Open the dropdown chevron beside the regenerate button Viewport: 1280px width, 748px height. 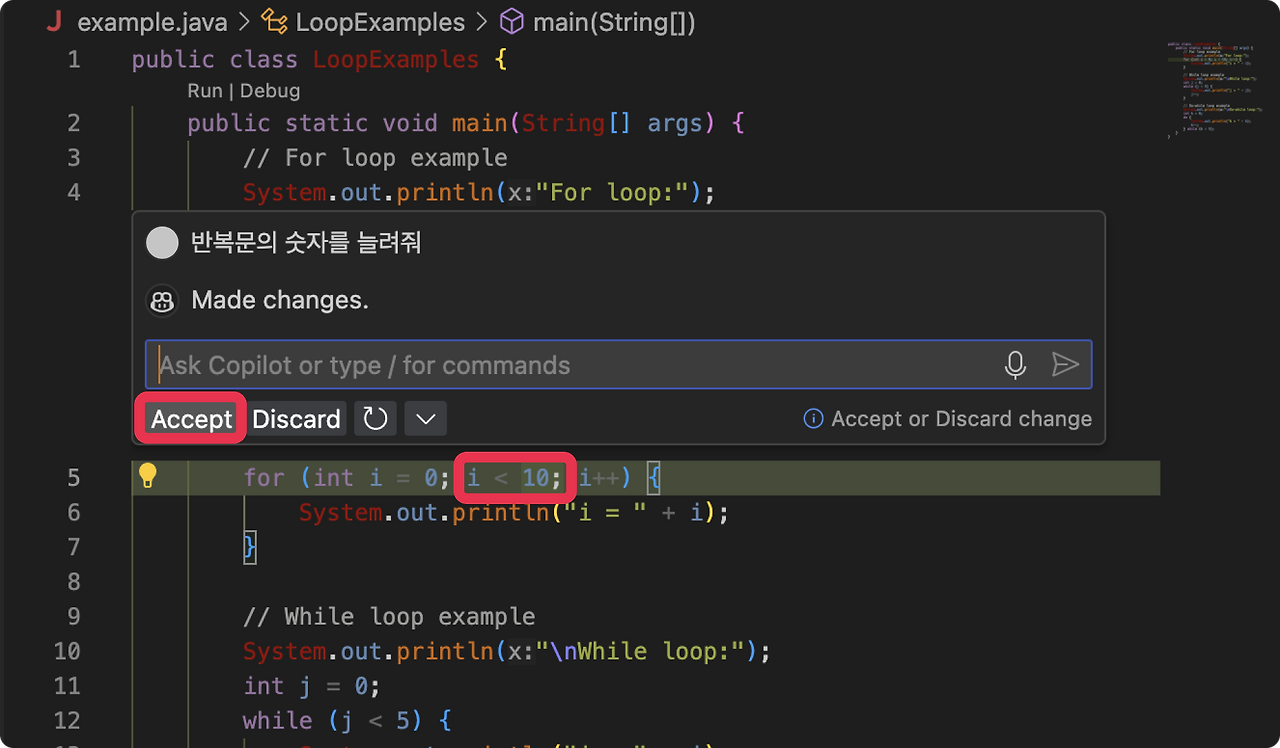pyautogui.click(x=424, y=418)
